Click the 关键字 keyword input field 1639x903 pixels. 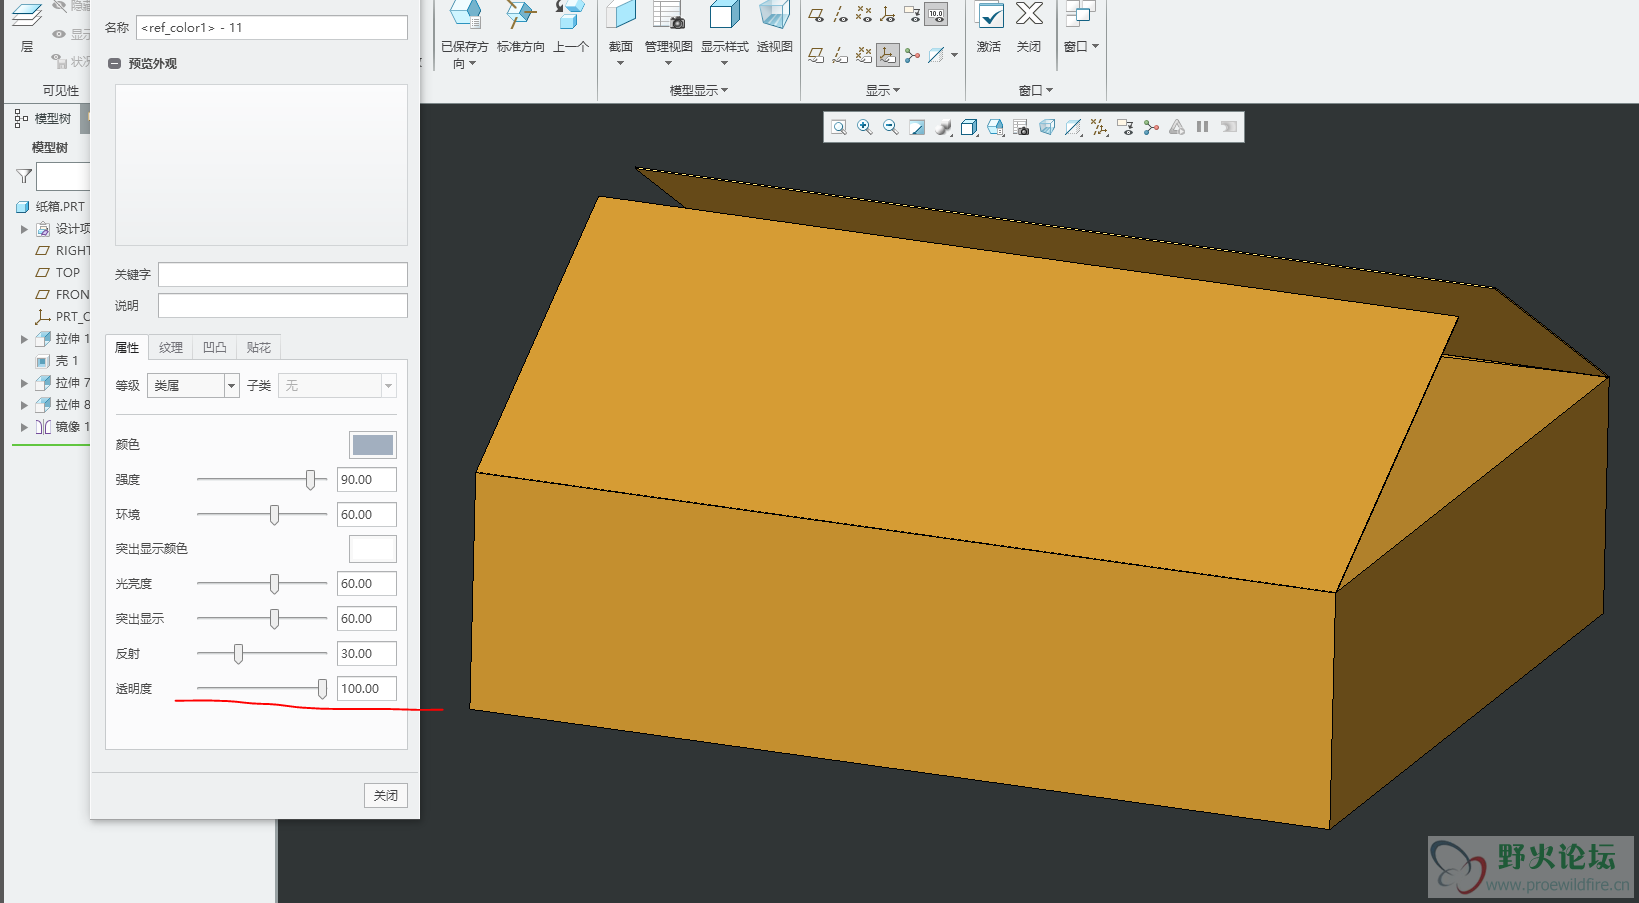coord(283,275)
